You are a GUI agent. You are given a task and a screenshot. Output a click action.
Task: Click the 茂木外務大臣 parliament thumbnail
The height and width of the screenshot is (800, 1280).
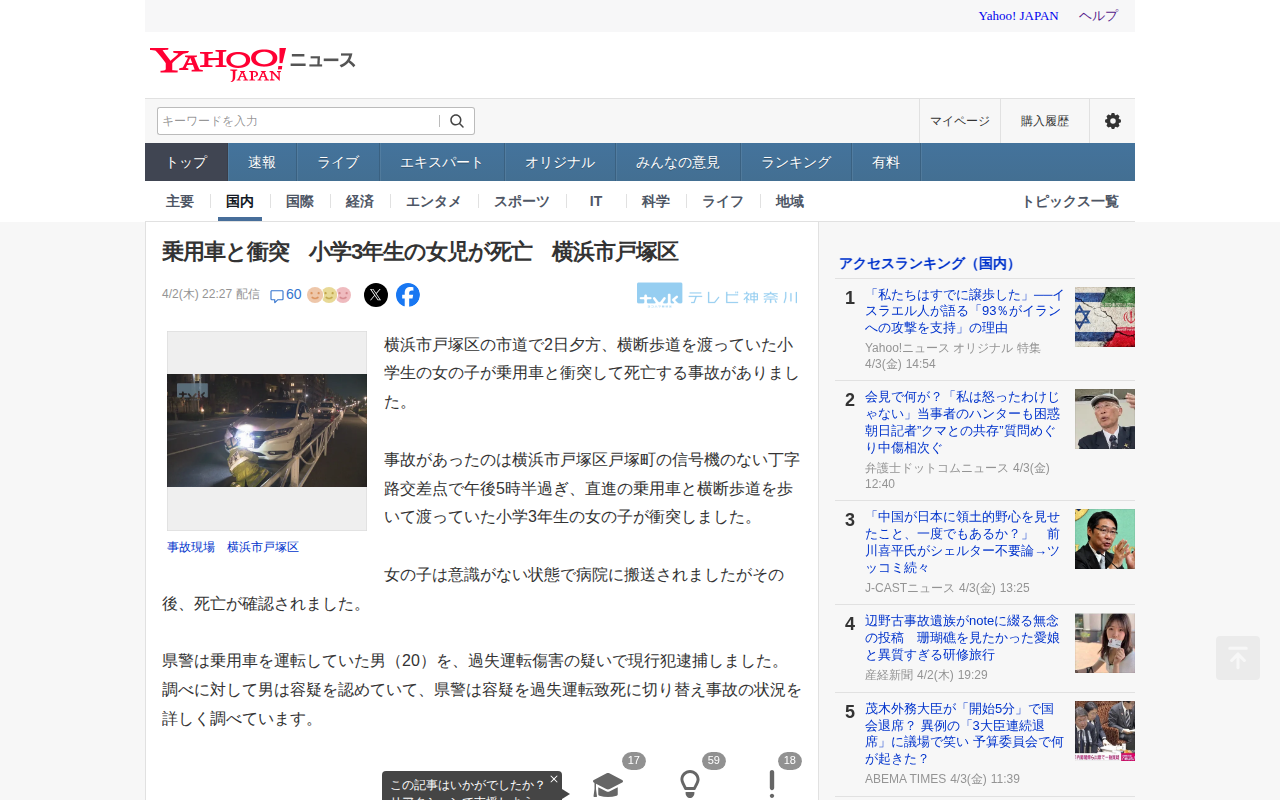(1105, 731)
